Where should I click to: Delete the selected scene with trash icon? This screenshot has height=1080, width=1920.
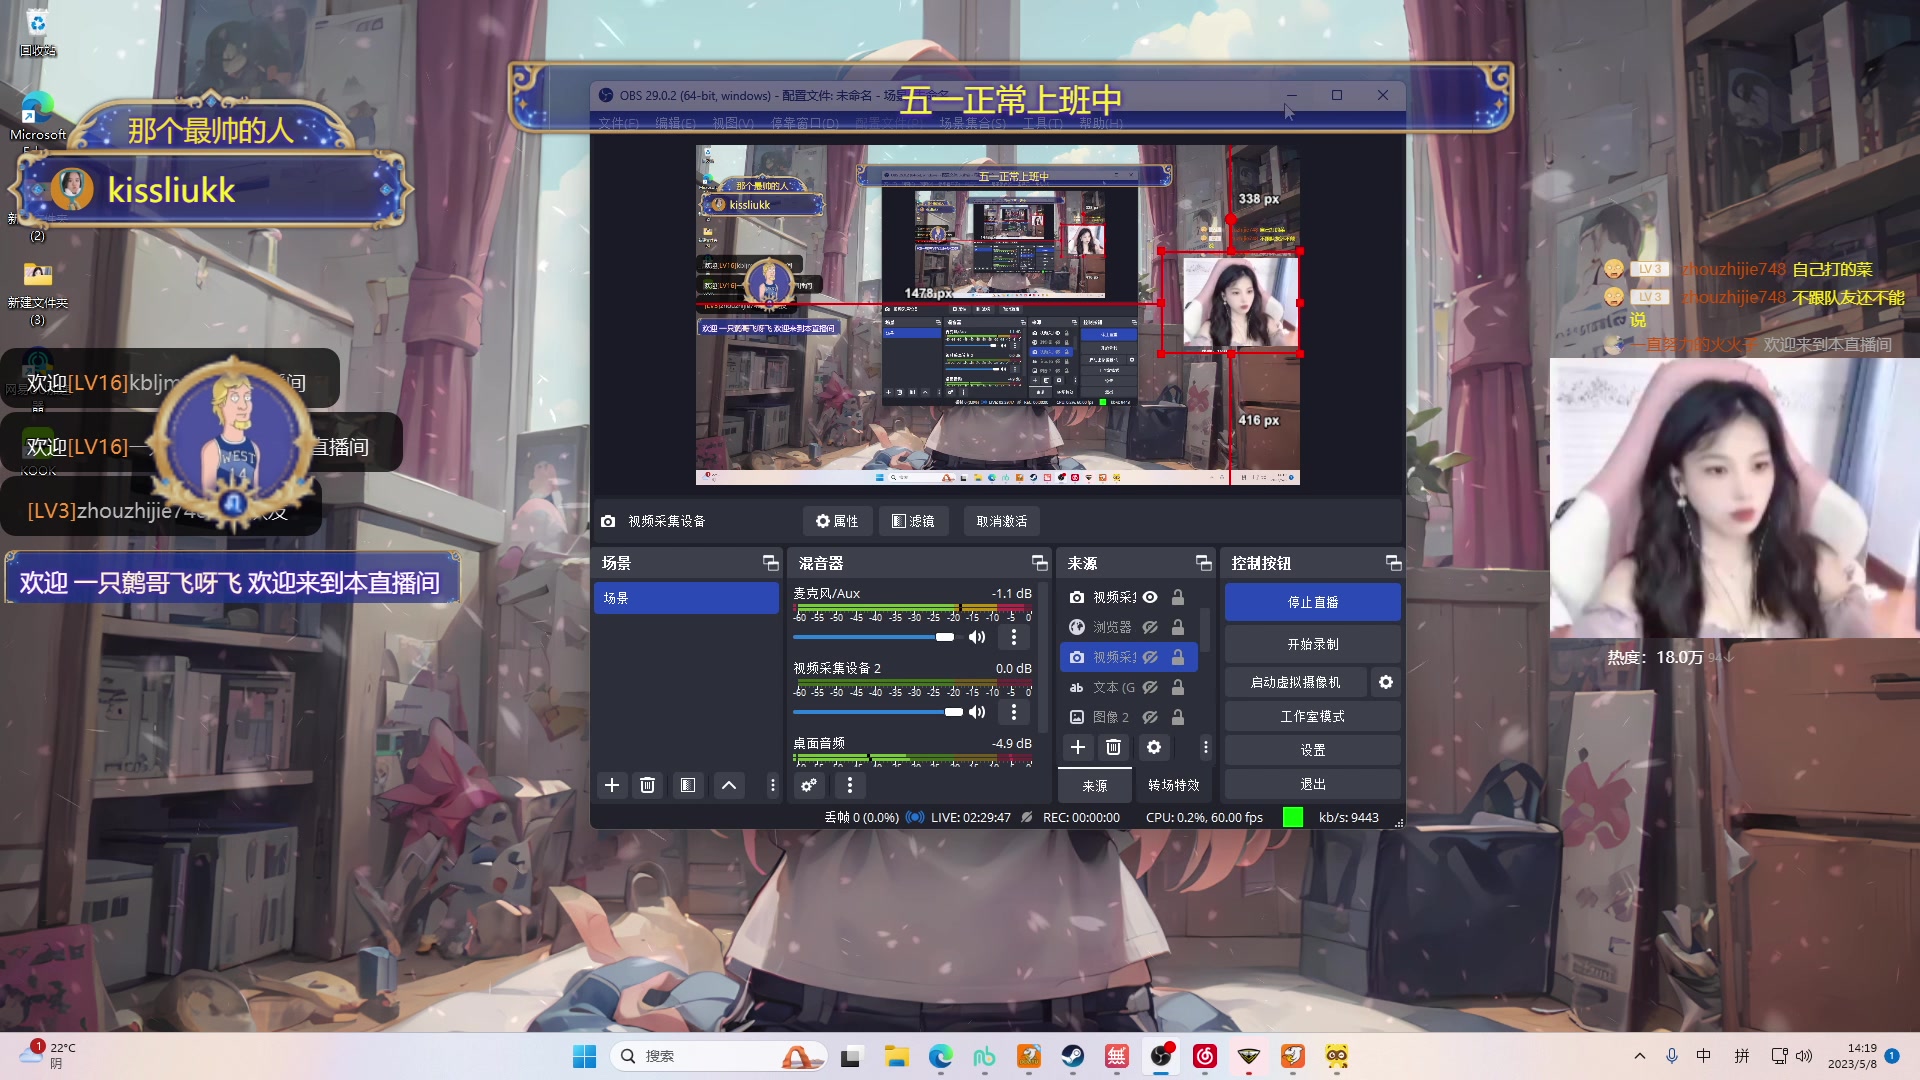[x=647, y=785]
